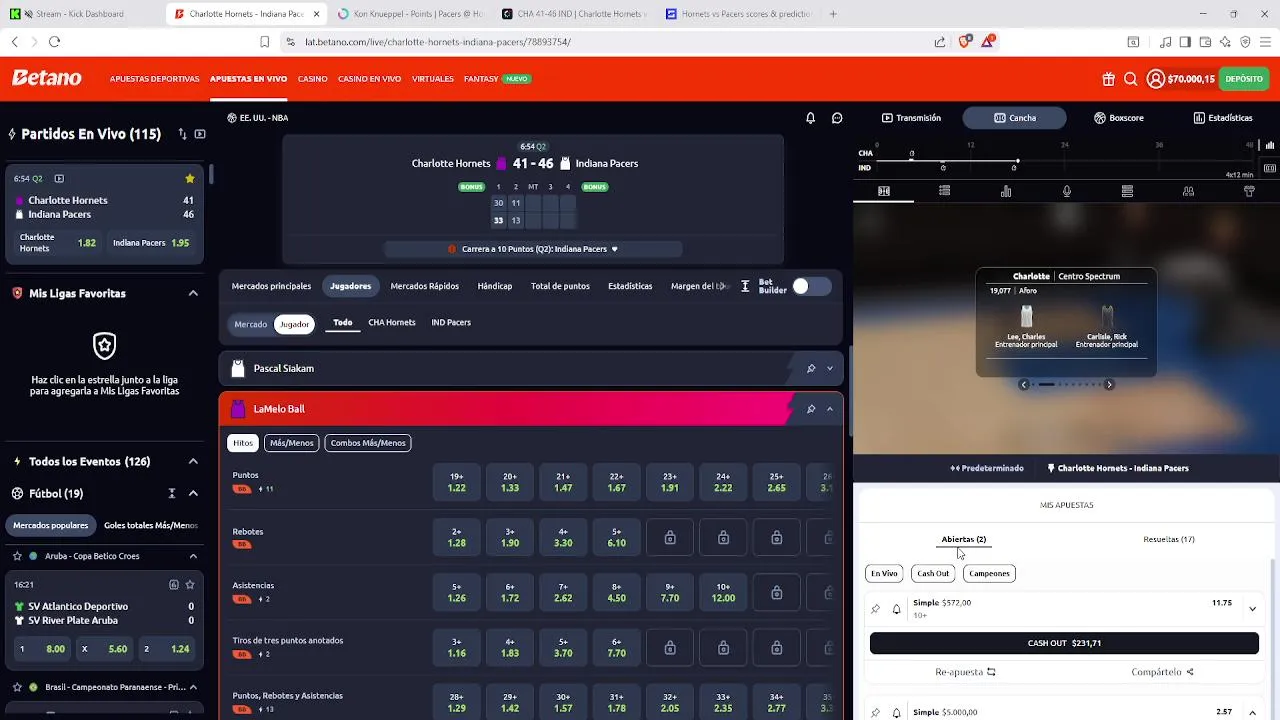1280x720 pixels.
Task: Pin the Simple $572,00 bet
Action: [876, 609]
